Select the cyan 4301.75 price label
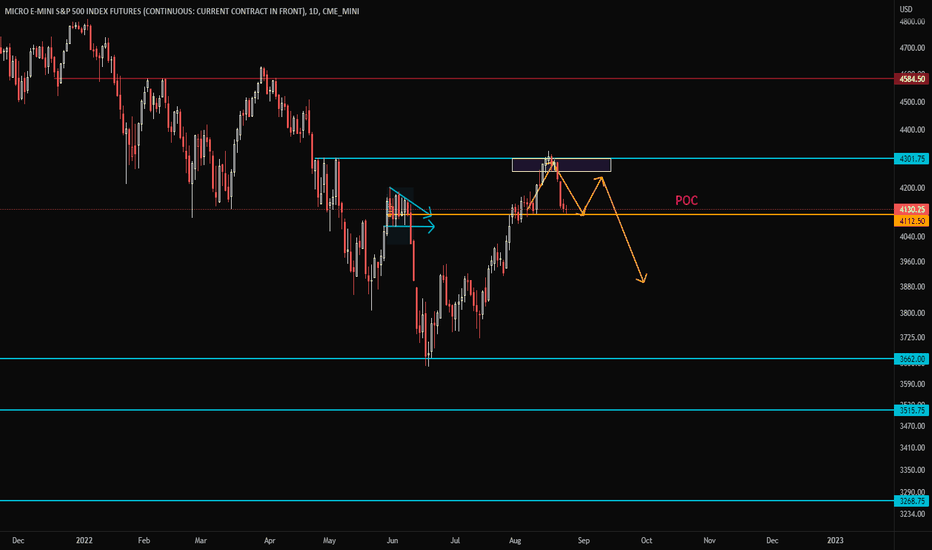 [x=912, y=159]
